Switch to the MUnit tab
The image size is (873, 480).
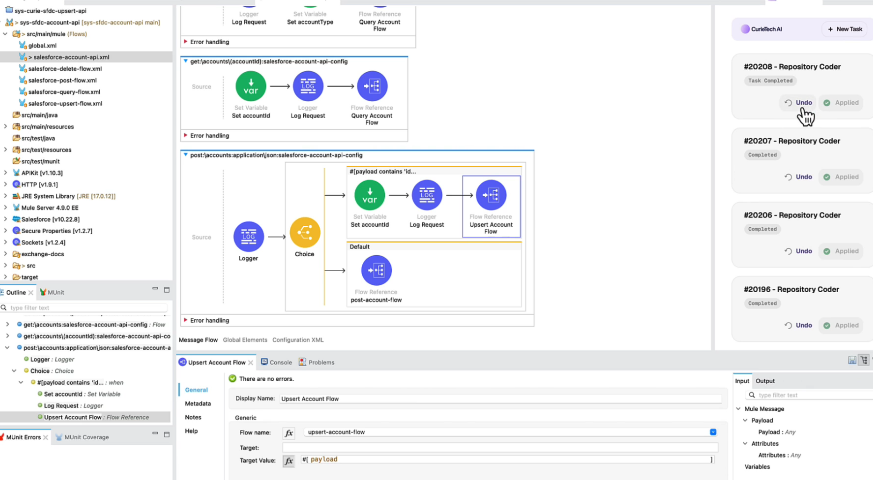[x=52, y=292]
